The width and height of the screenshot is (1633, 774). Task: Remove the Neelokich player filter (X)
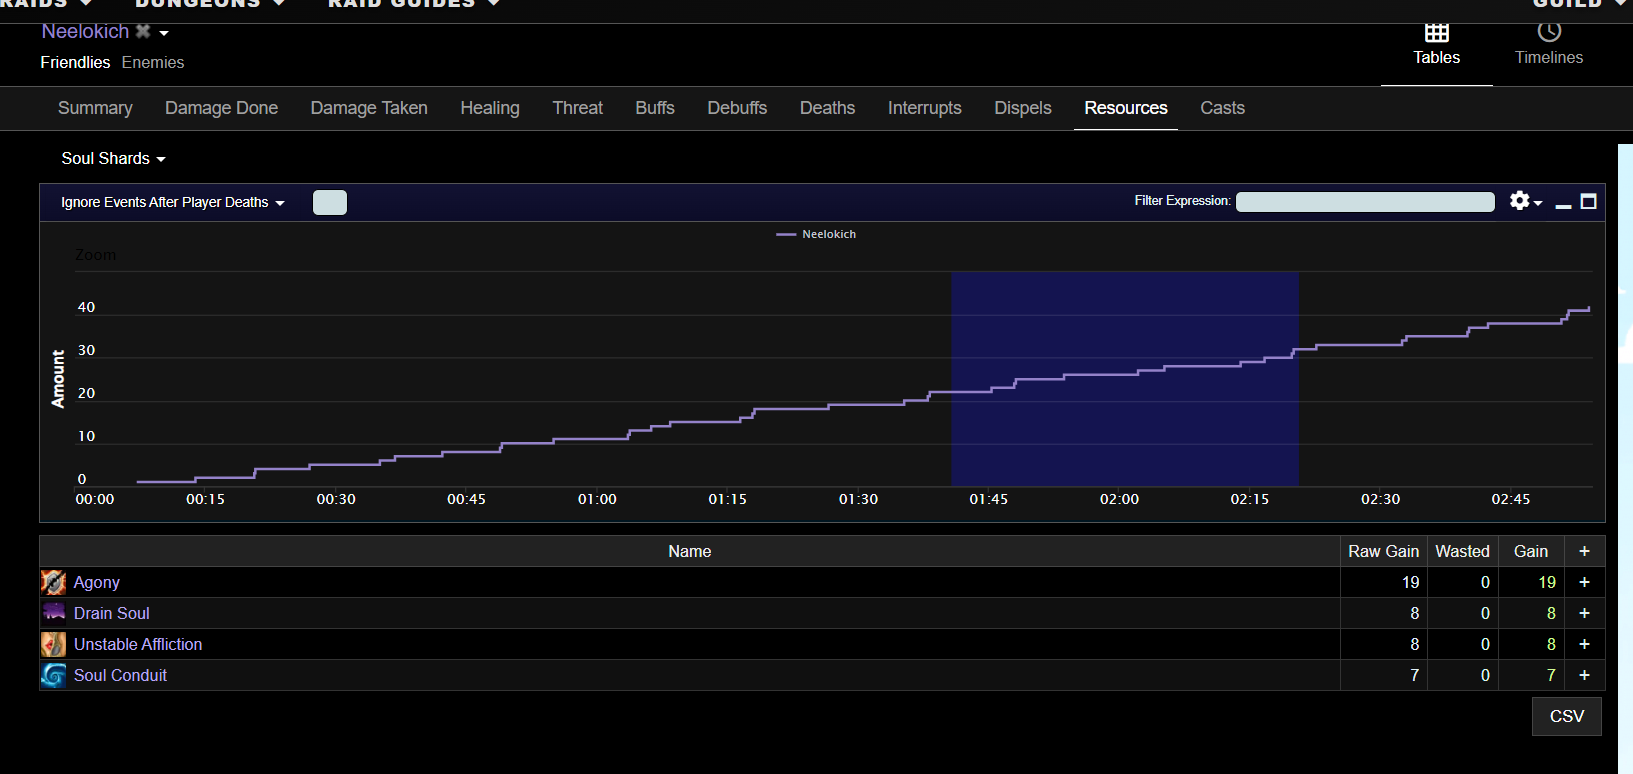point(143,31)
